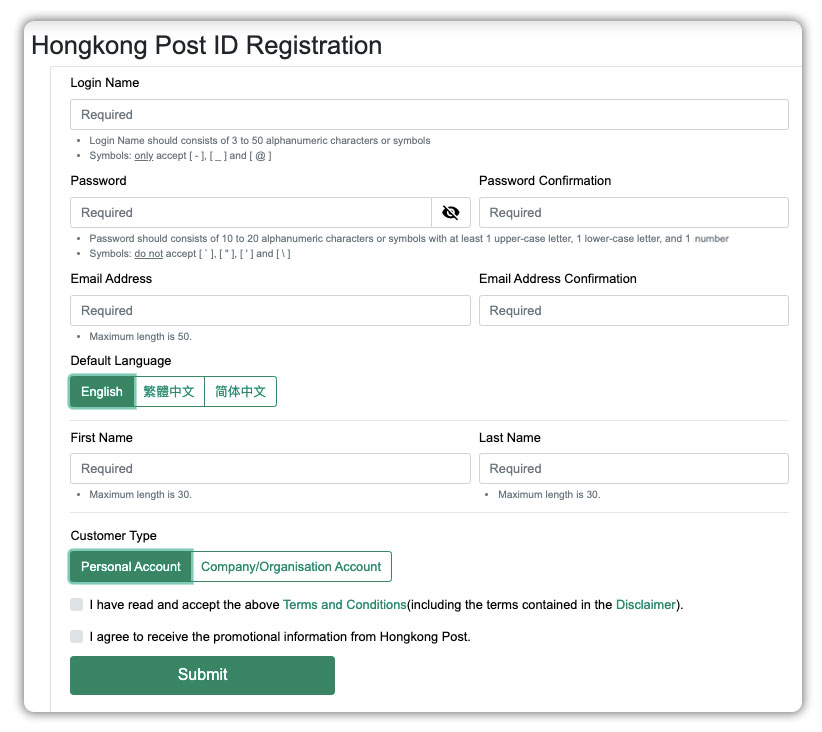Click the Customer Type label
The height and width of the screenshot is (732, 822).
[x=114, y=536]
